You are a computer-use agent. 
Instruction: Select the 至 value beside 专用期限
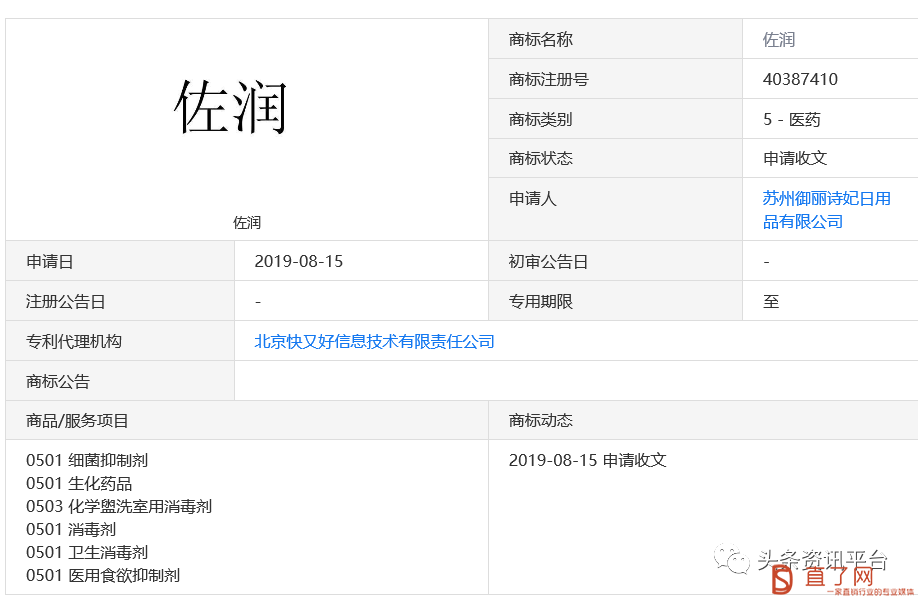770,301
